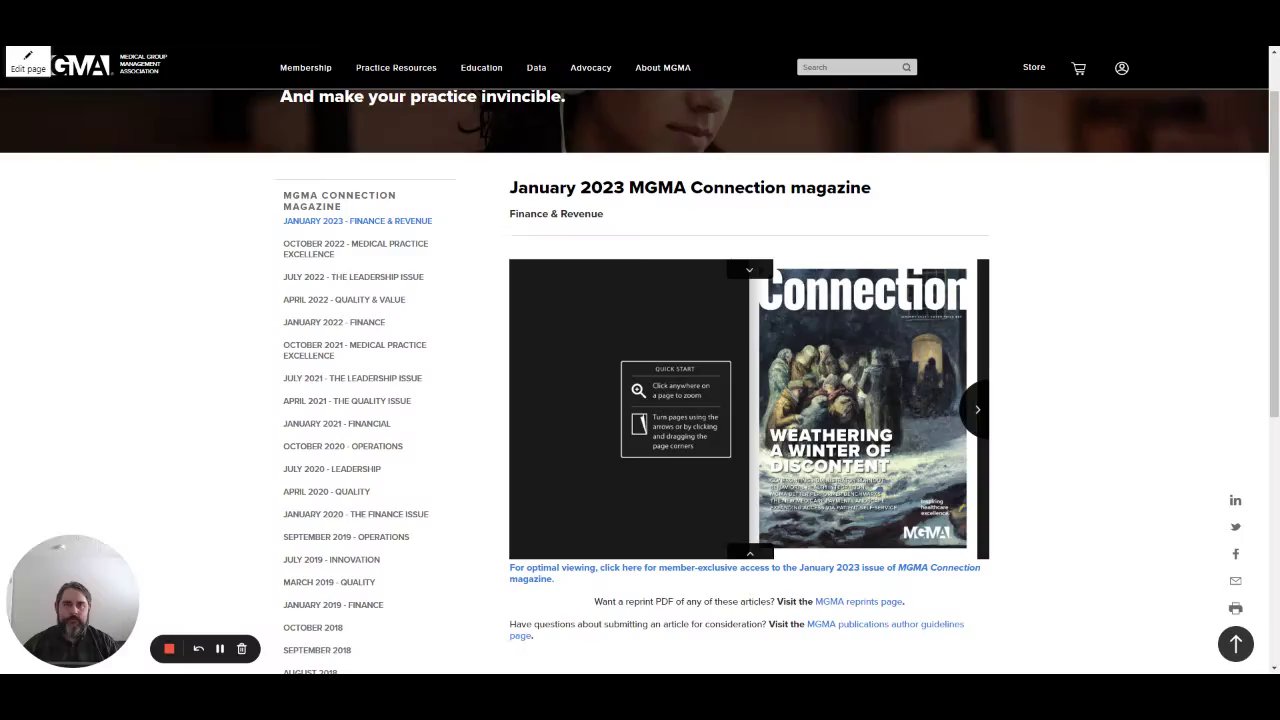
Task: Share page by email envelope icon
Action: click(x=1235, y=581)
